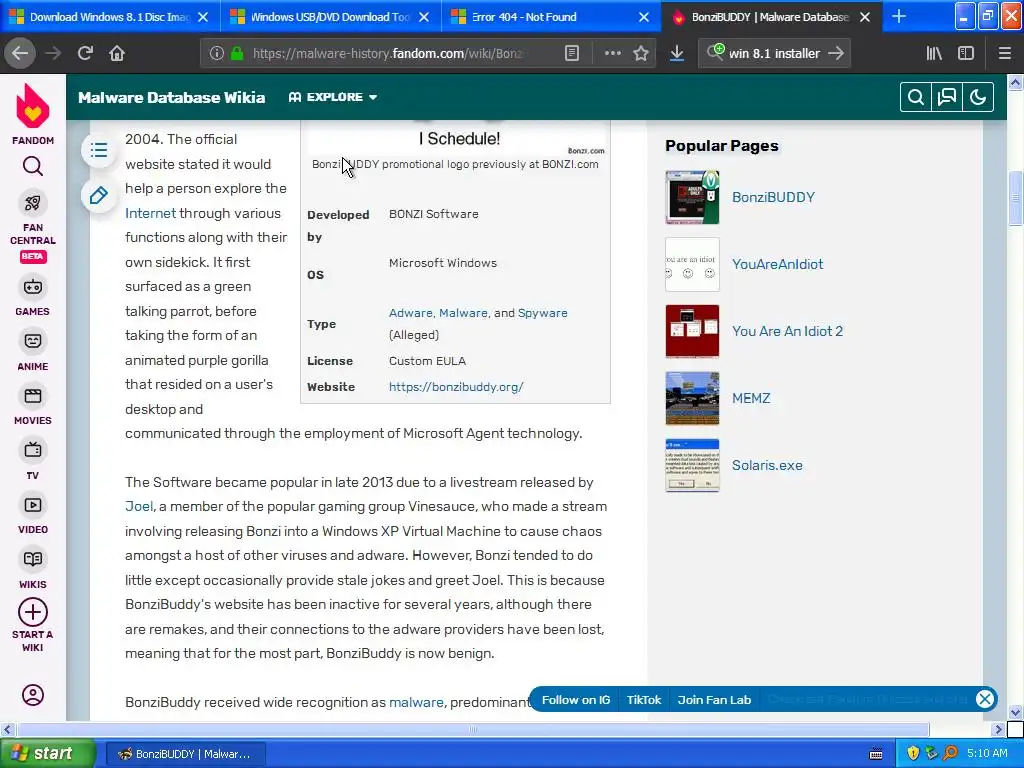Dismiss the bottom banner with X
This screenshot has width=1024, height=768.
click(985, 699)
